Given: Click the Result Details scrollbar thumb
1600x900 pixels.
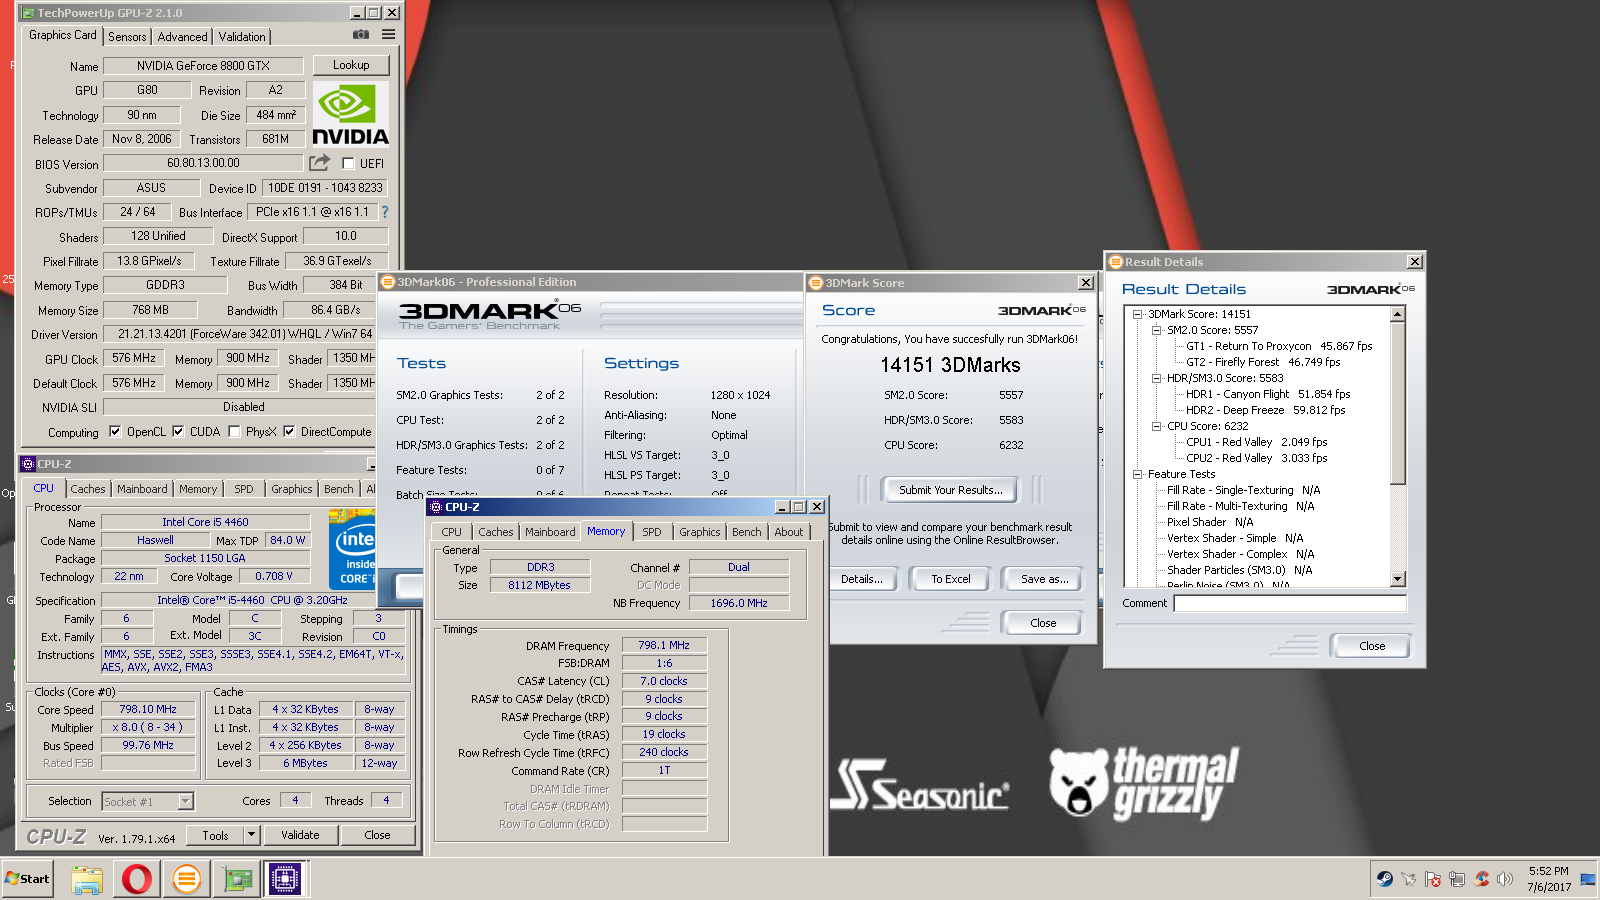Looking at the screenshot, I should [x=1398, y=403].
